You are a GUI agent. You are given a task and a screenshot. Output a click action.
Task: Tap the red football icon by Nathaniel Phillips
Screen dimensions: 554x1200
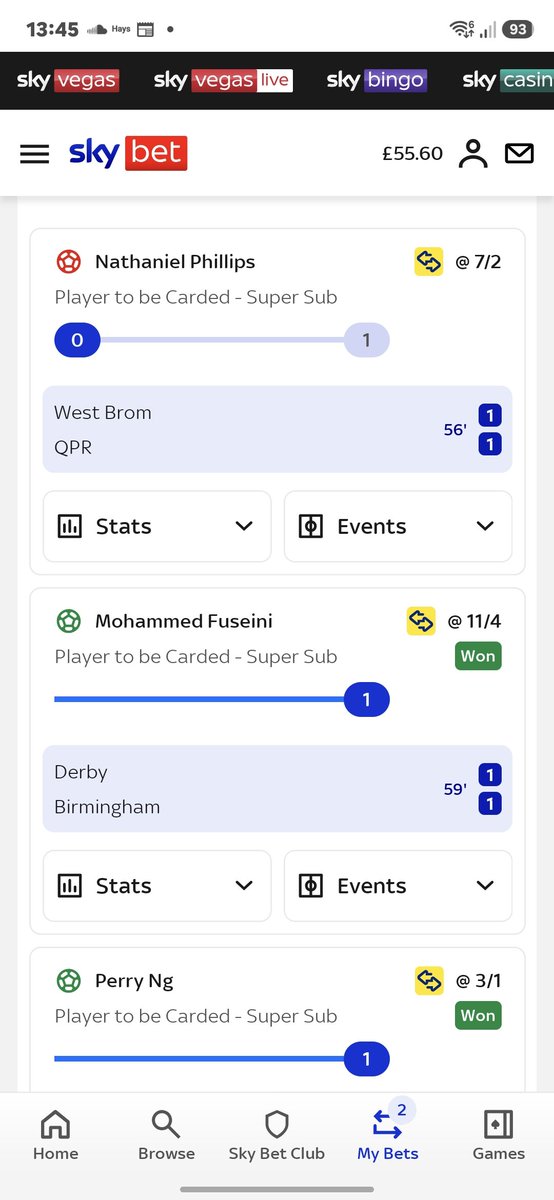coord(68,262)
